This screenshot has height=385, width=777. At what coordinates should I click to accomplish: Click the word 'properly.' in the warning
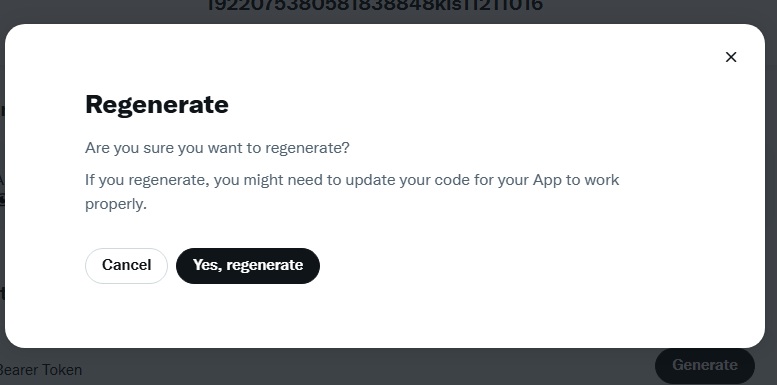(x=116, y=204)
